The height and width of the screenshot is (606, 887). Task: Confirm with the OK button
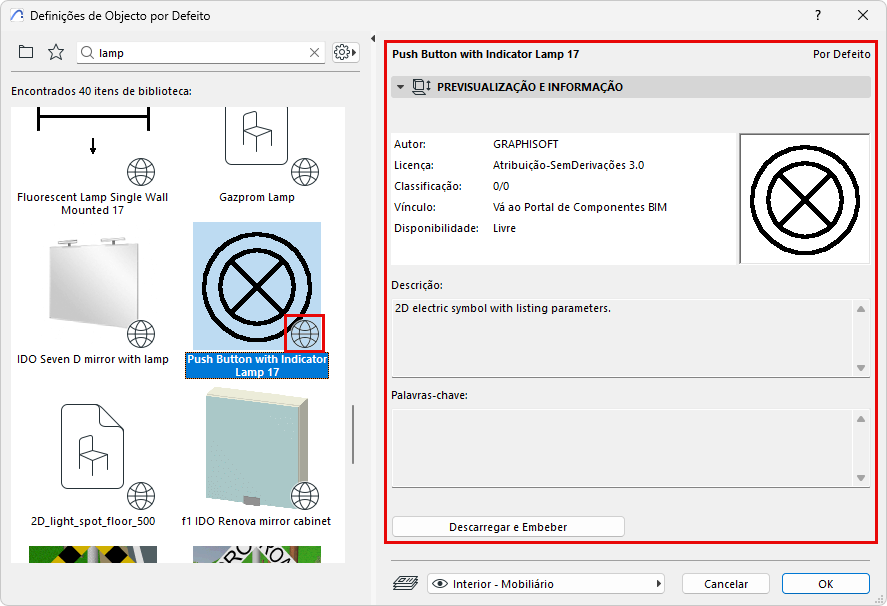coord(825,583)
